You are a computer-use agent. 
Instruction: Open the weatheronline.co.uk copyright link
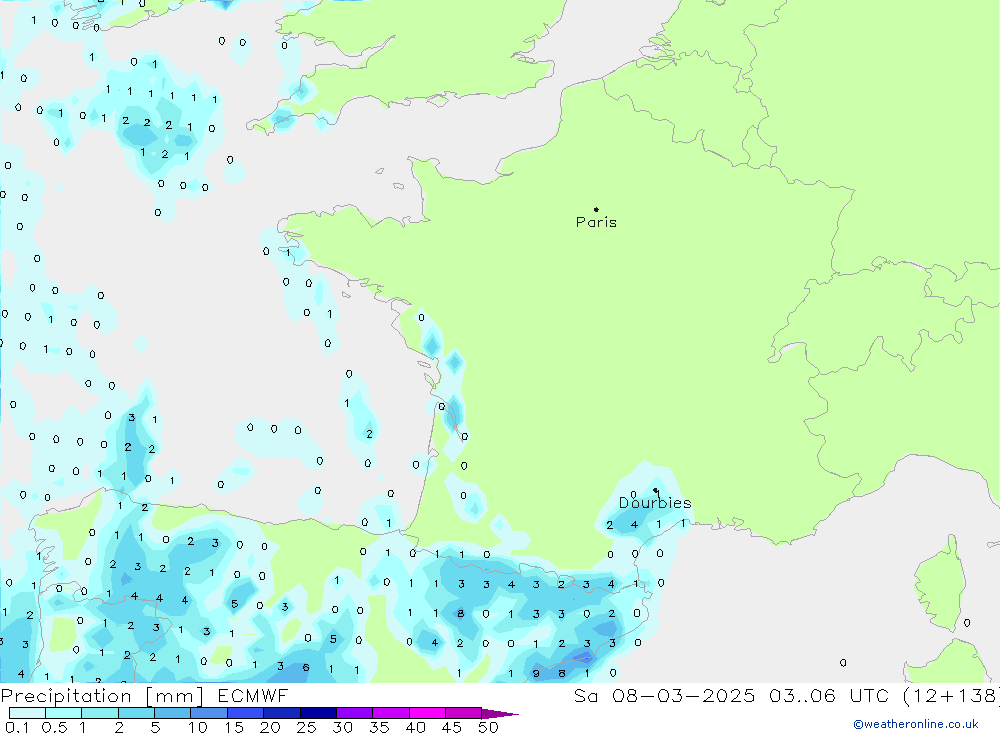tap(916, 724)
